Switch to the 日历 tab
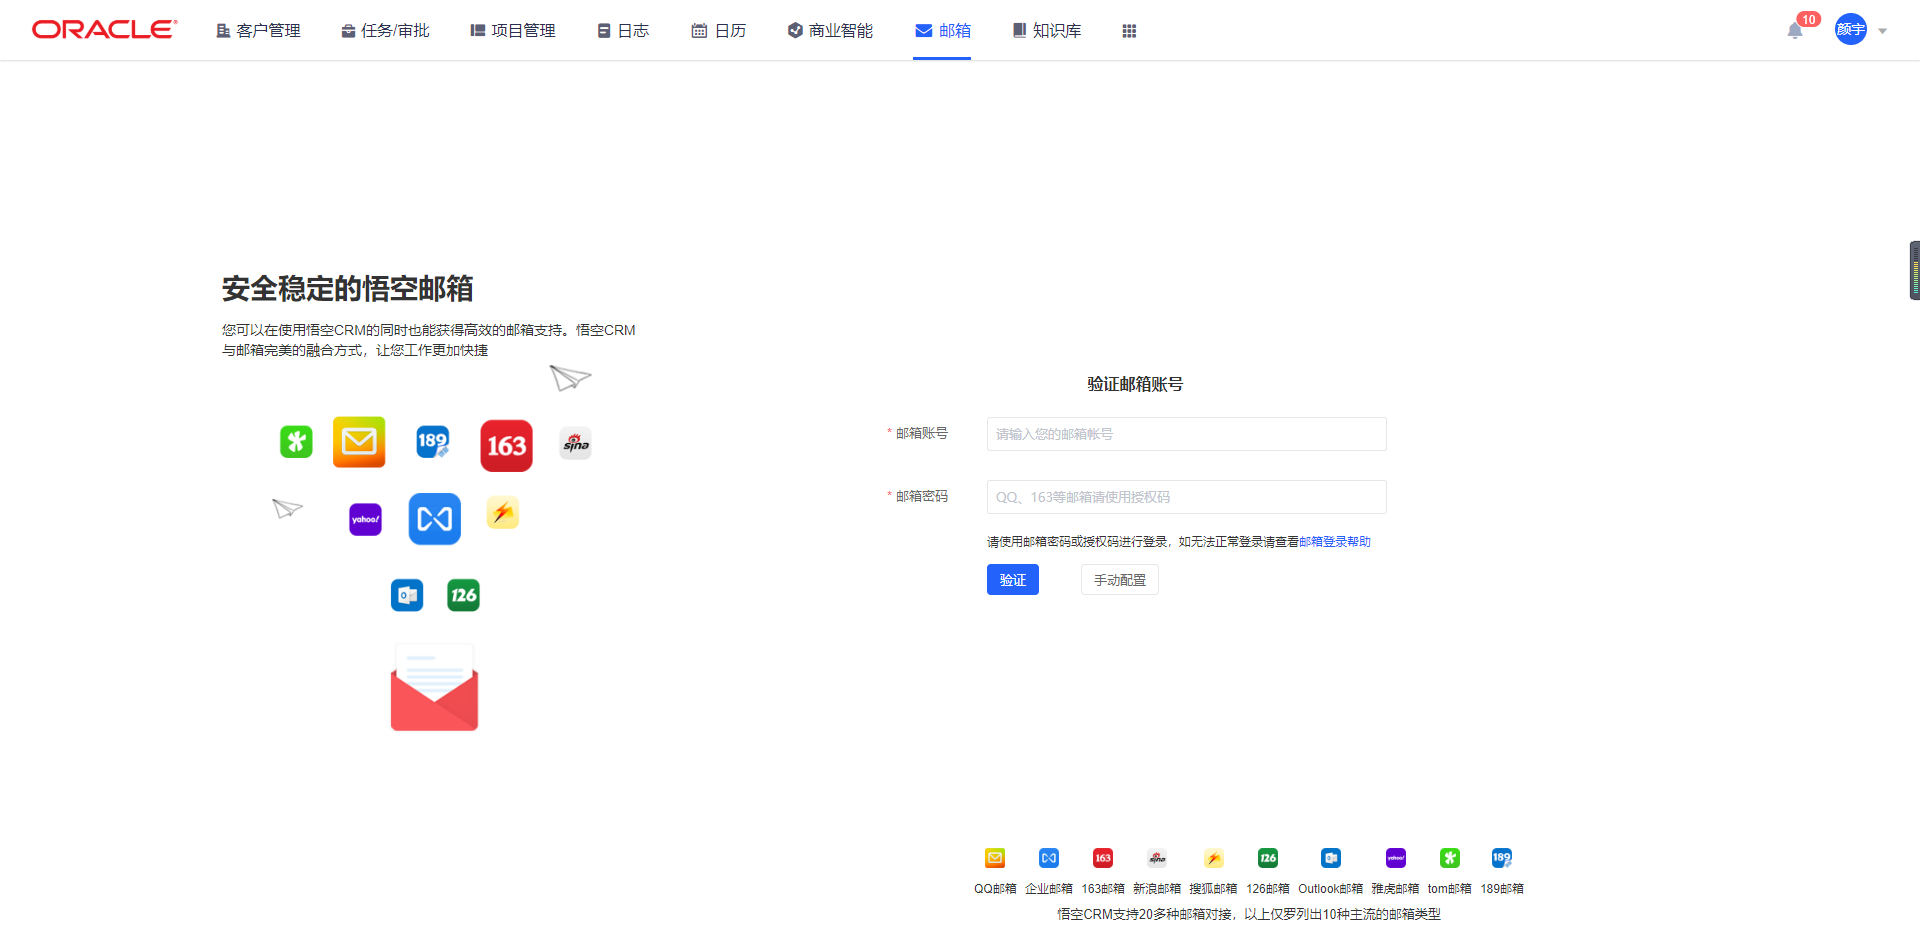 (719, 31)
